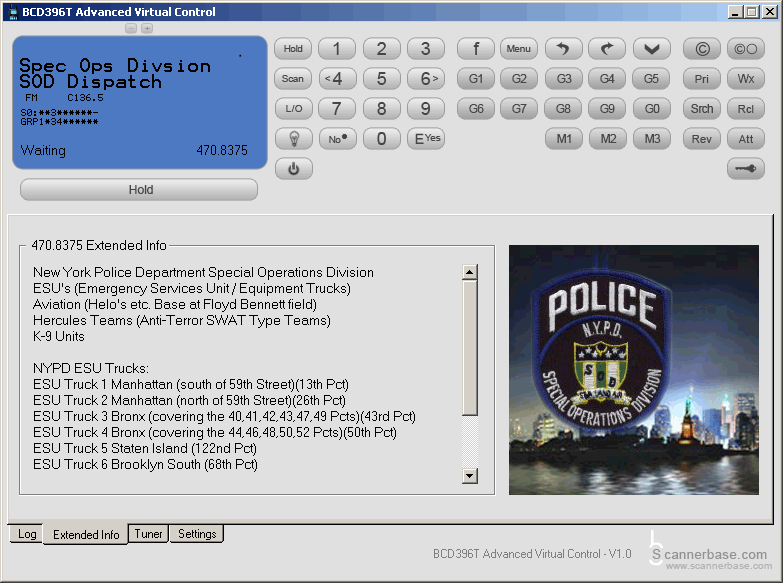The width and height of the screenshot is (783, 583).
Task: Click keypad number 3
Action: pos(425,48)
